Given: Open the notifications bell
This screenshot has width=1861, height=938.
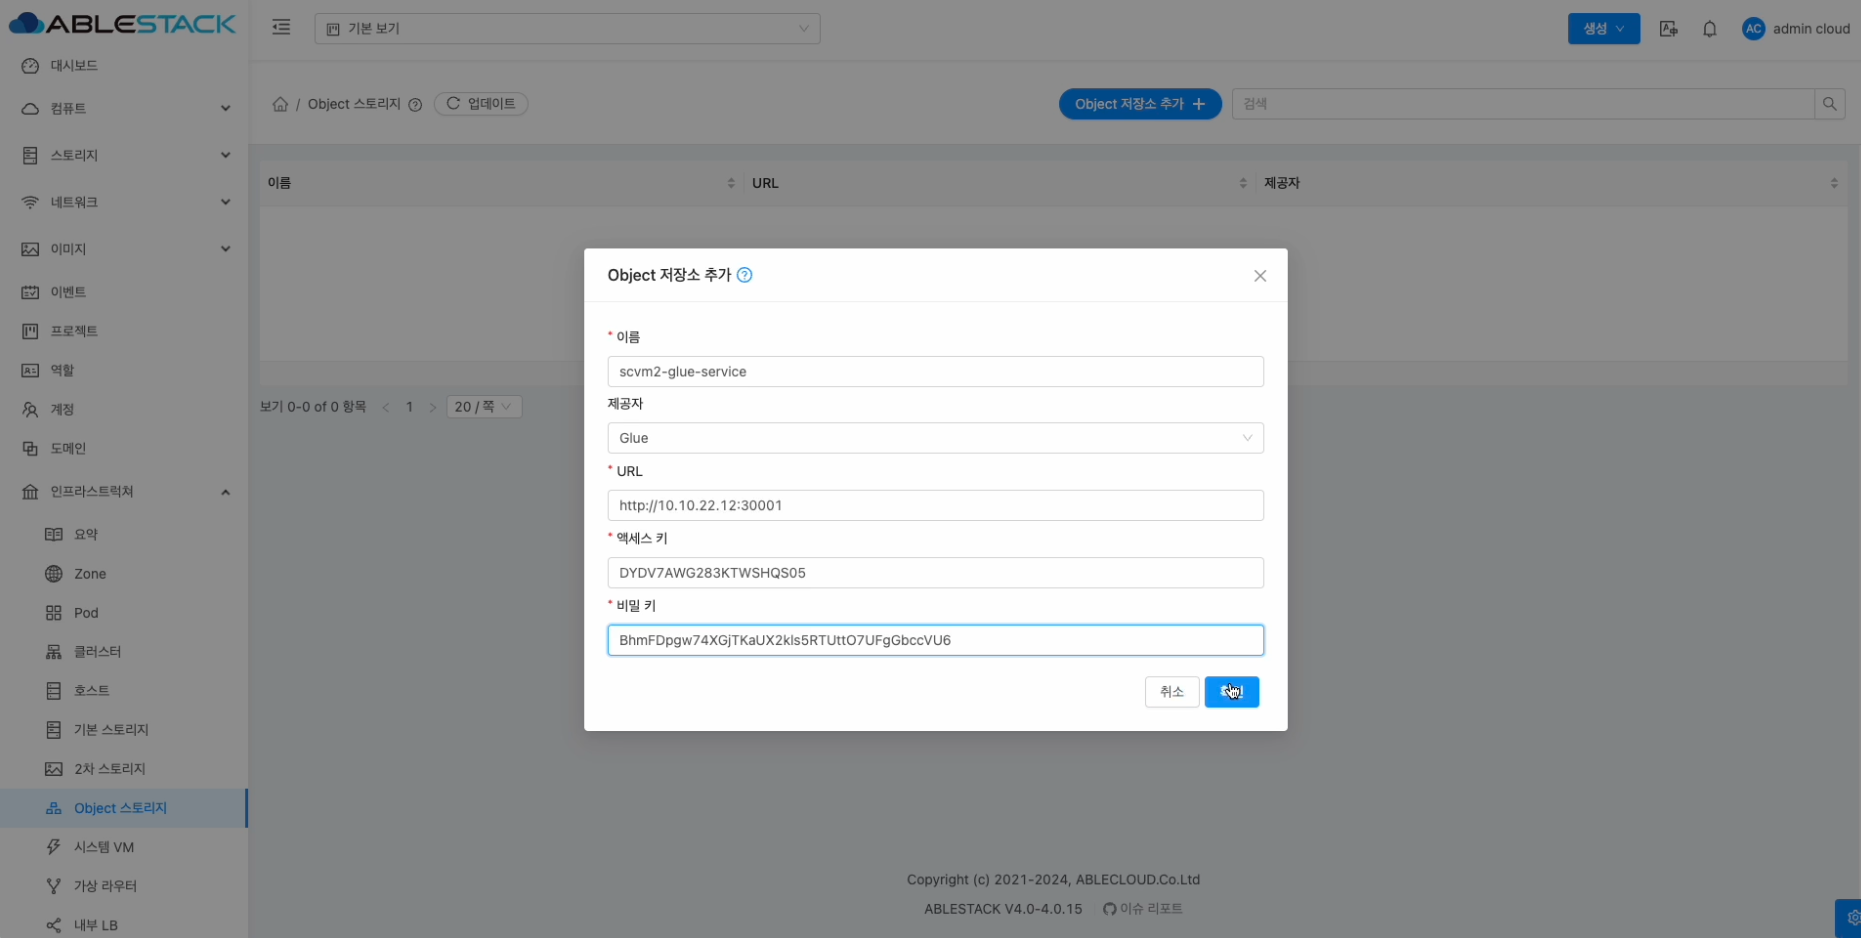Looking at the screenshot, I should 1710,29.
